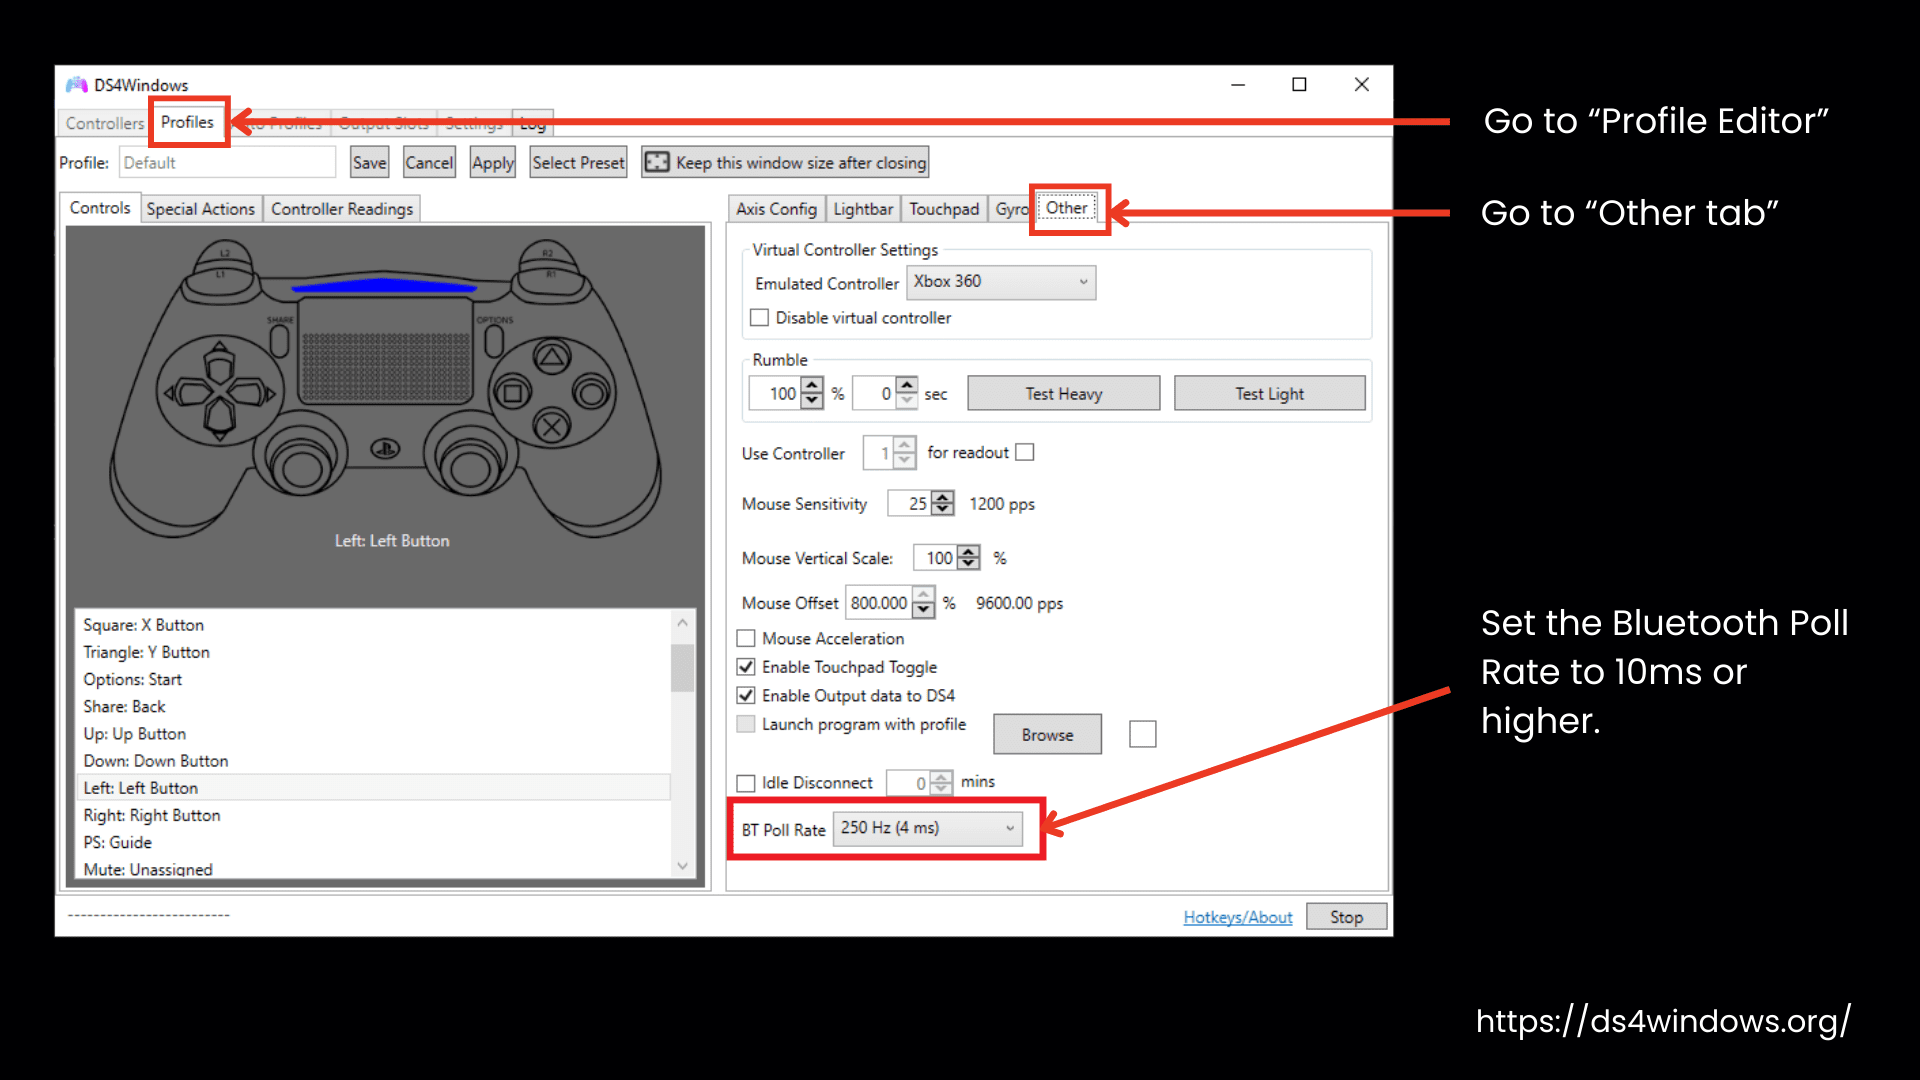The width and height of the screenshot is (1920, 1080).
Task: Click the window size icon beside Keep this window size
Action: coord(656,162)
